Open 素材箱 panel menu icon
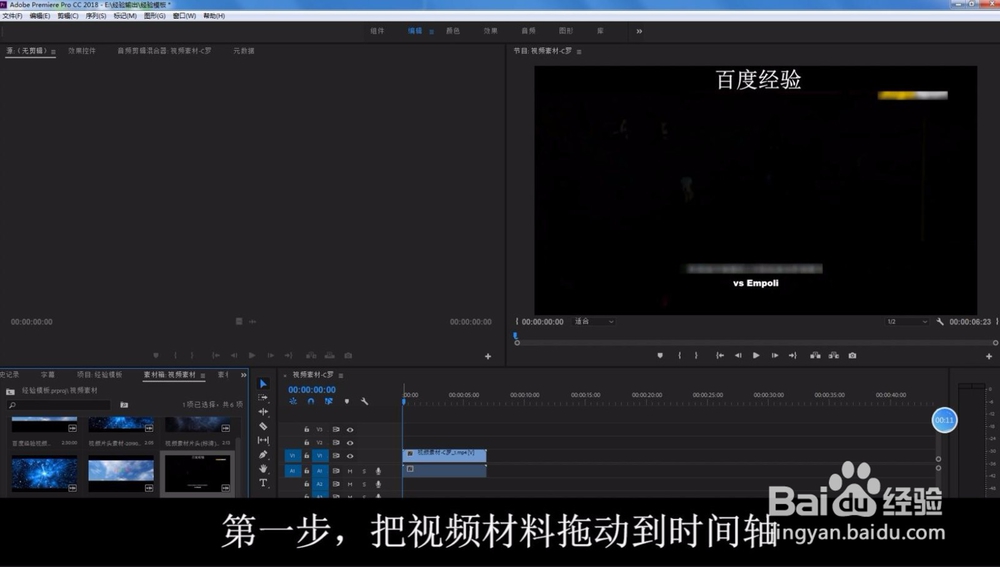Image resolution: width=1000 pixels, height=567 pixels. (x=203, y=376)
